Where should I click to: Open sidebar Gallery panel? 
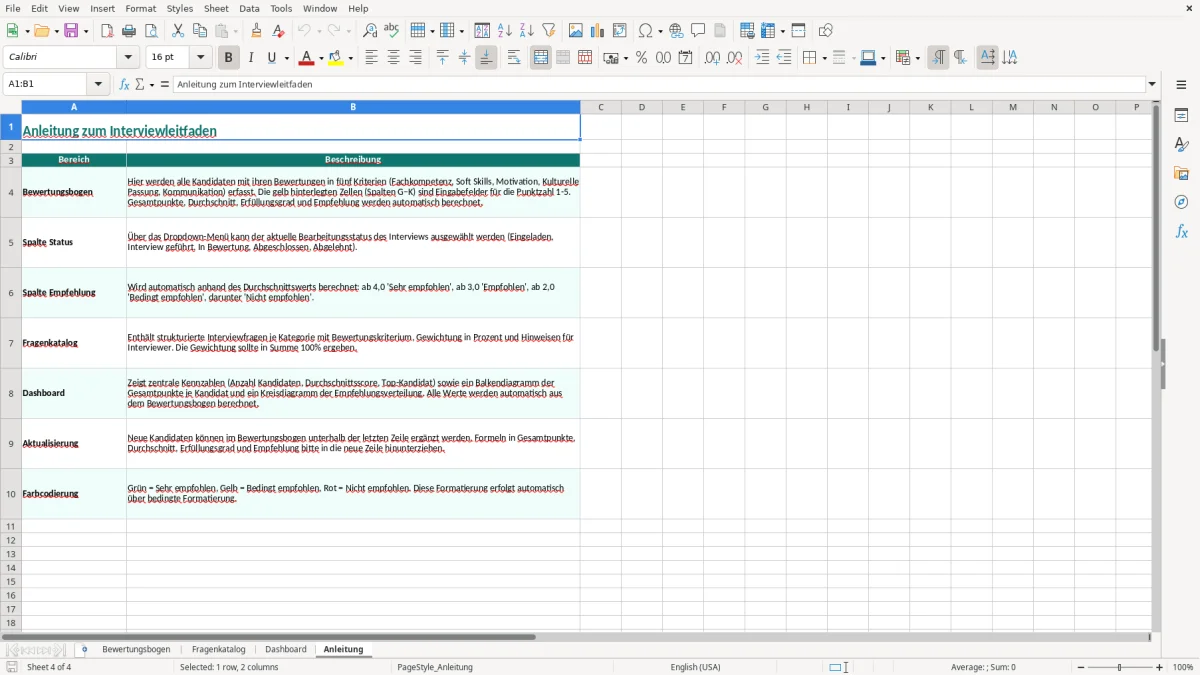coord(1181,174)
